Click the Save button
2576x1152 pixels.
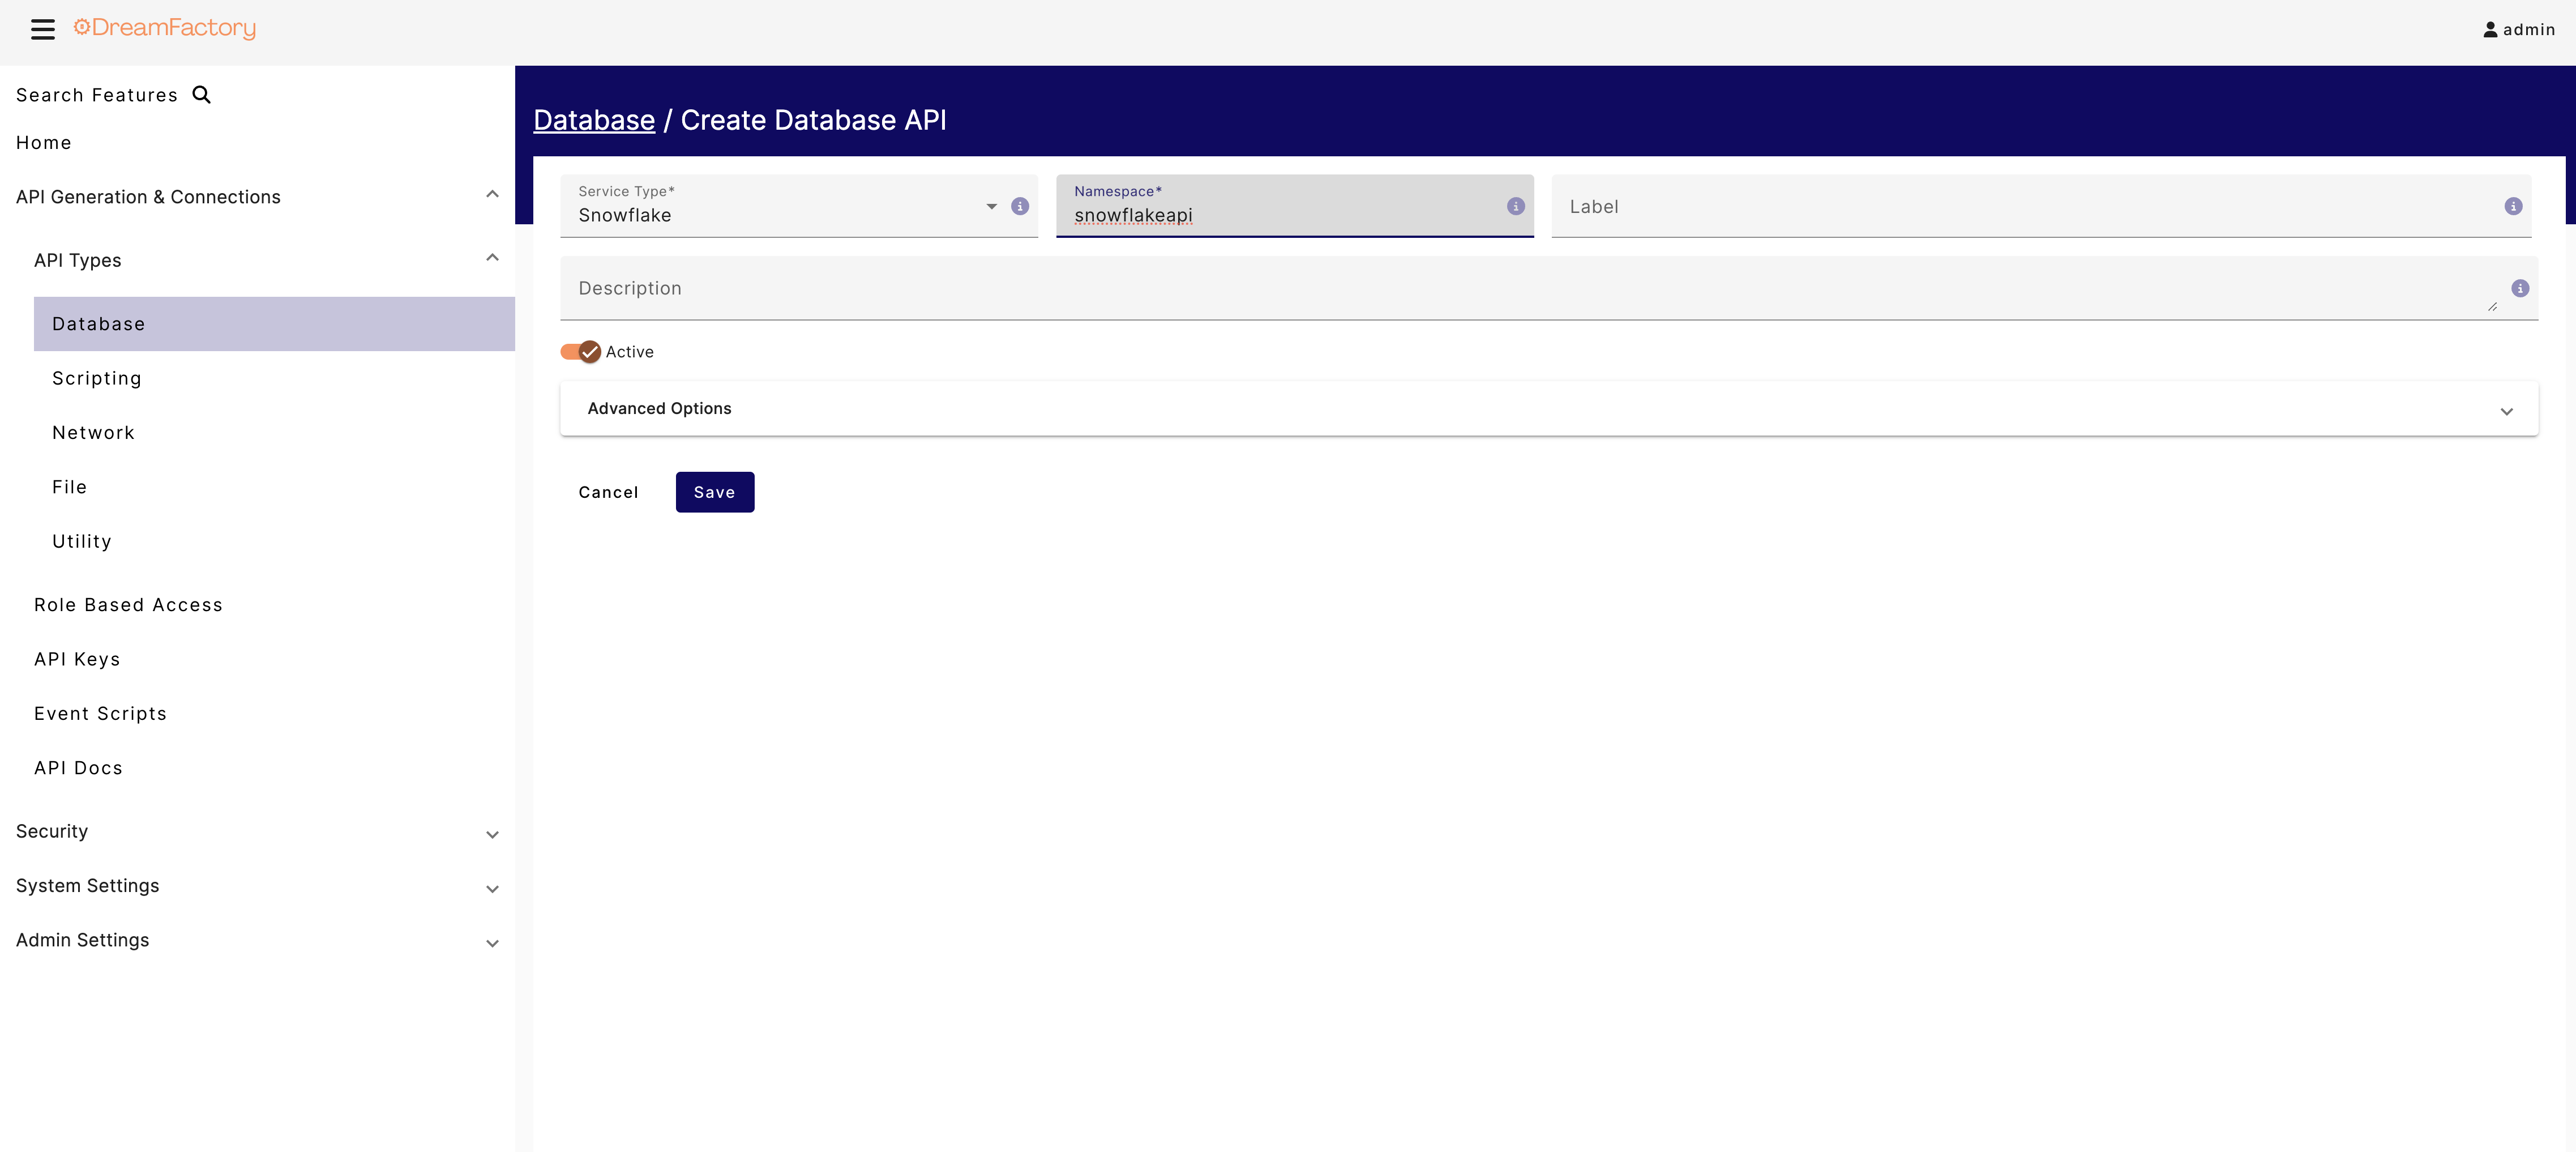pyautogui.click(x=714, y=492)
